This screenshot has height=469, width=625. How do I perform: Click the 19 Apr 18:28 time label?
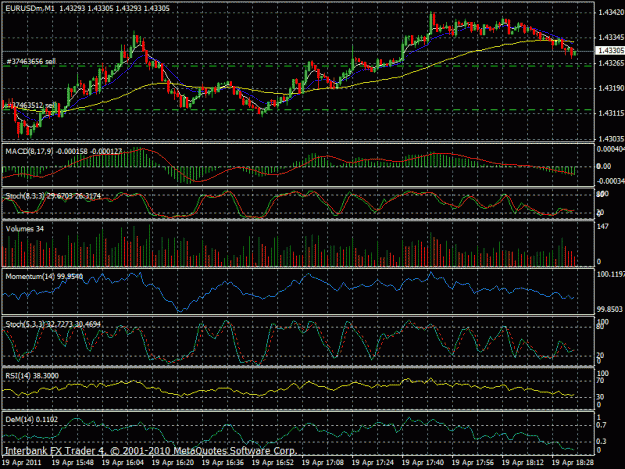[x=573, y=463]
